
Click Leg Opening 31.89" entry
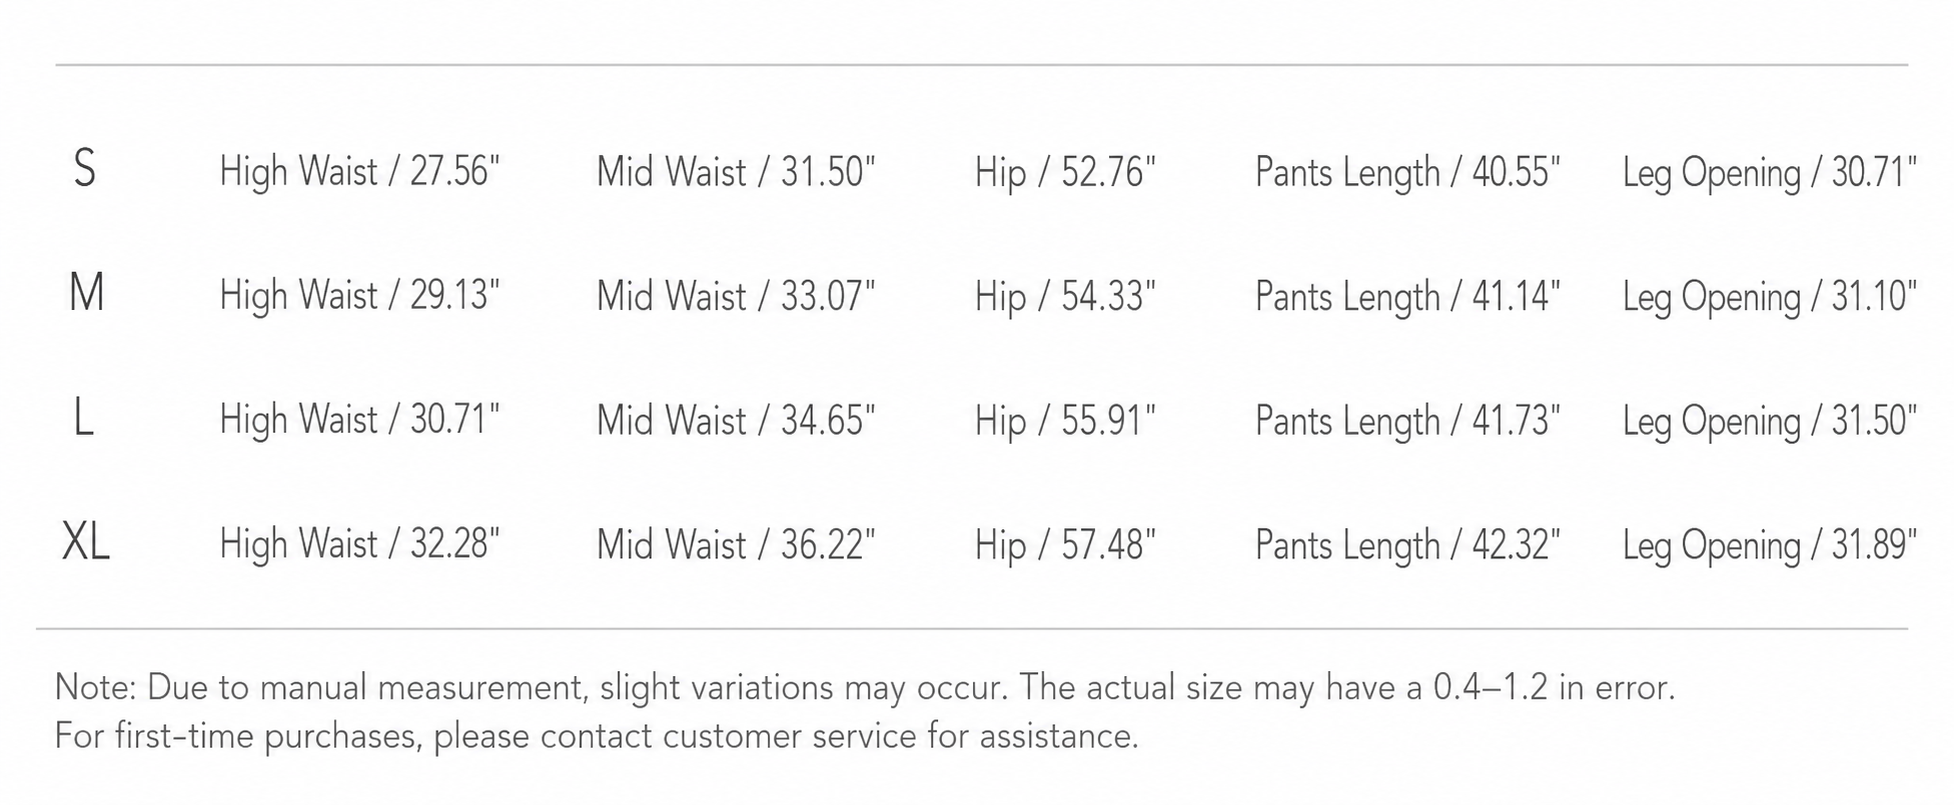1770,545
